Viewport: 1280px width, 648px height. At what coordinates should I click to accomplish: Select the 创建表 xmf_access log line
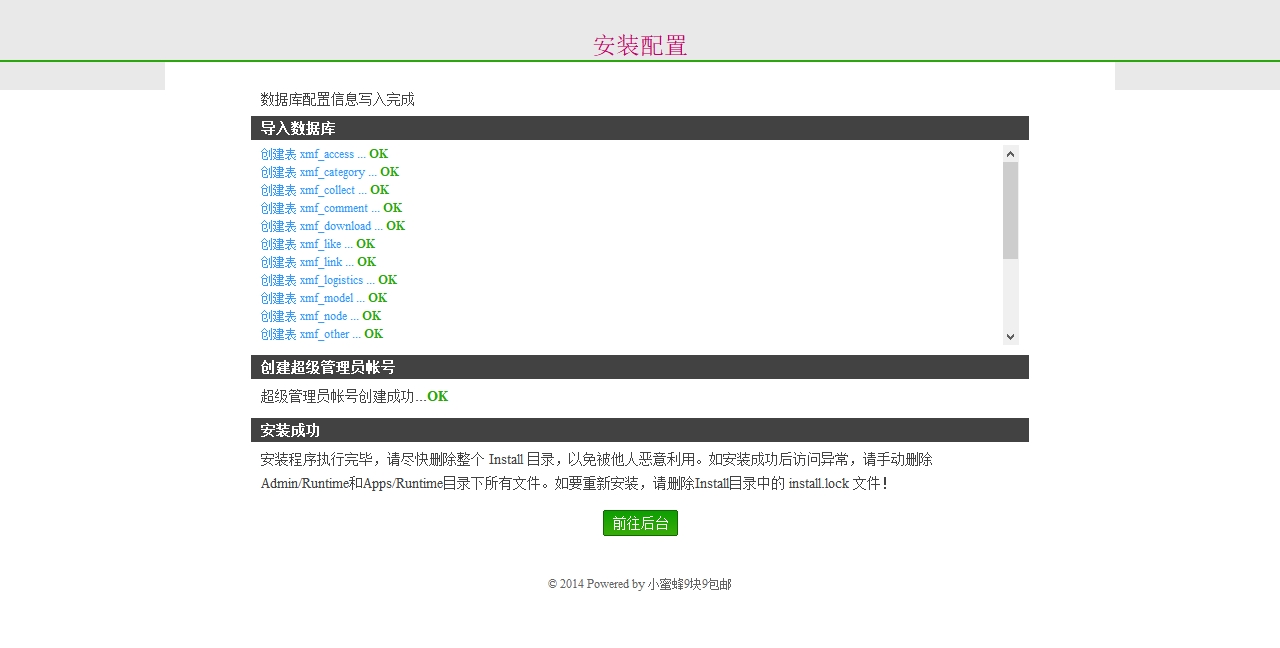324,154
